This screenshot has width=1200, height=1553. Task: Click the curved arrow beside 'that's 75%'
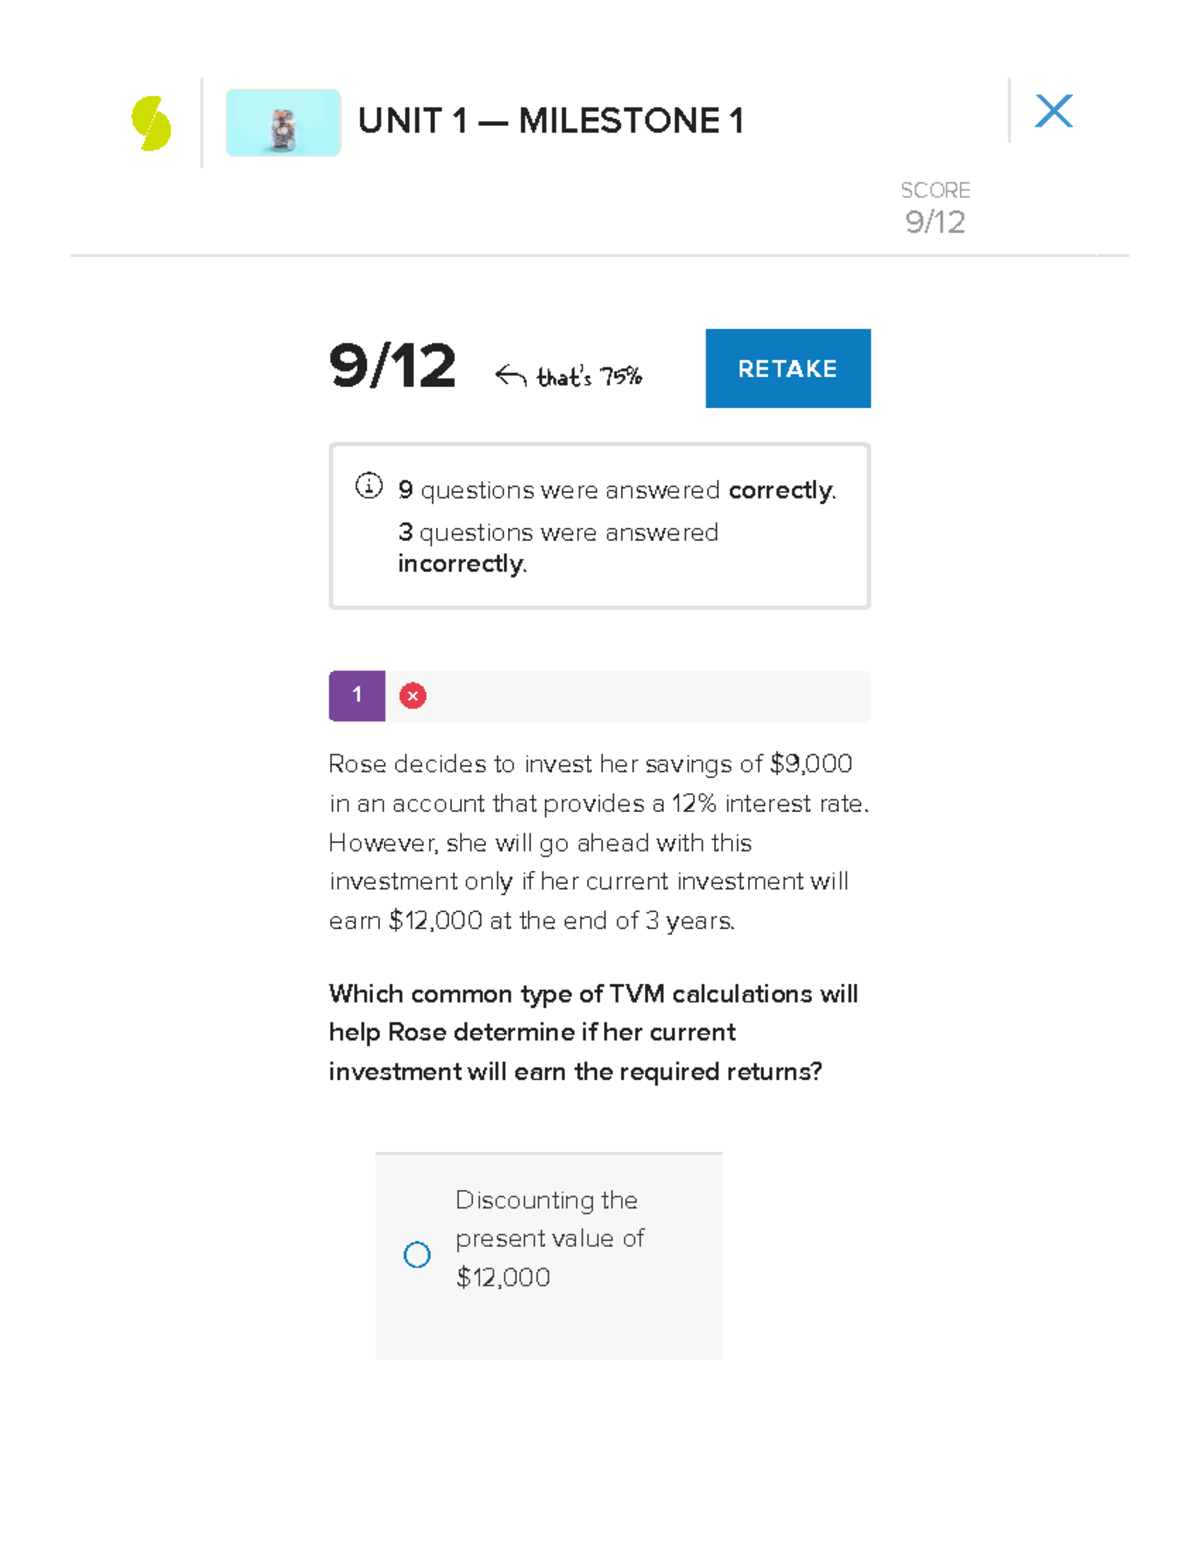(510, 375)
